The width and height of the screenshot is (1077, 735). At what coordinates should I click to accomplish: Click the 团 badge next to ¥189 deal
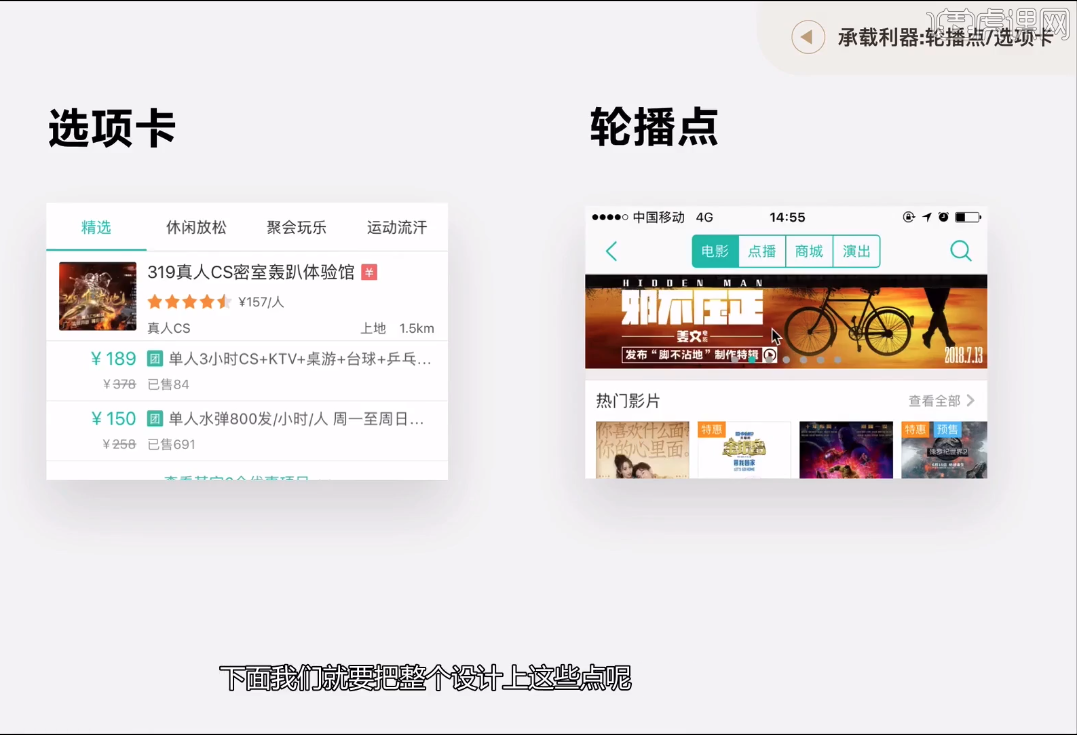(x=155, y=359)
